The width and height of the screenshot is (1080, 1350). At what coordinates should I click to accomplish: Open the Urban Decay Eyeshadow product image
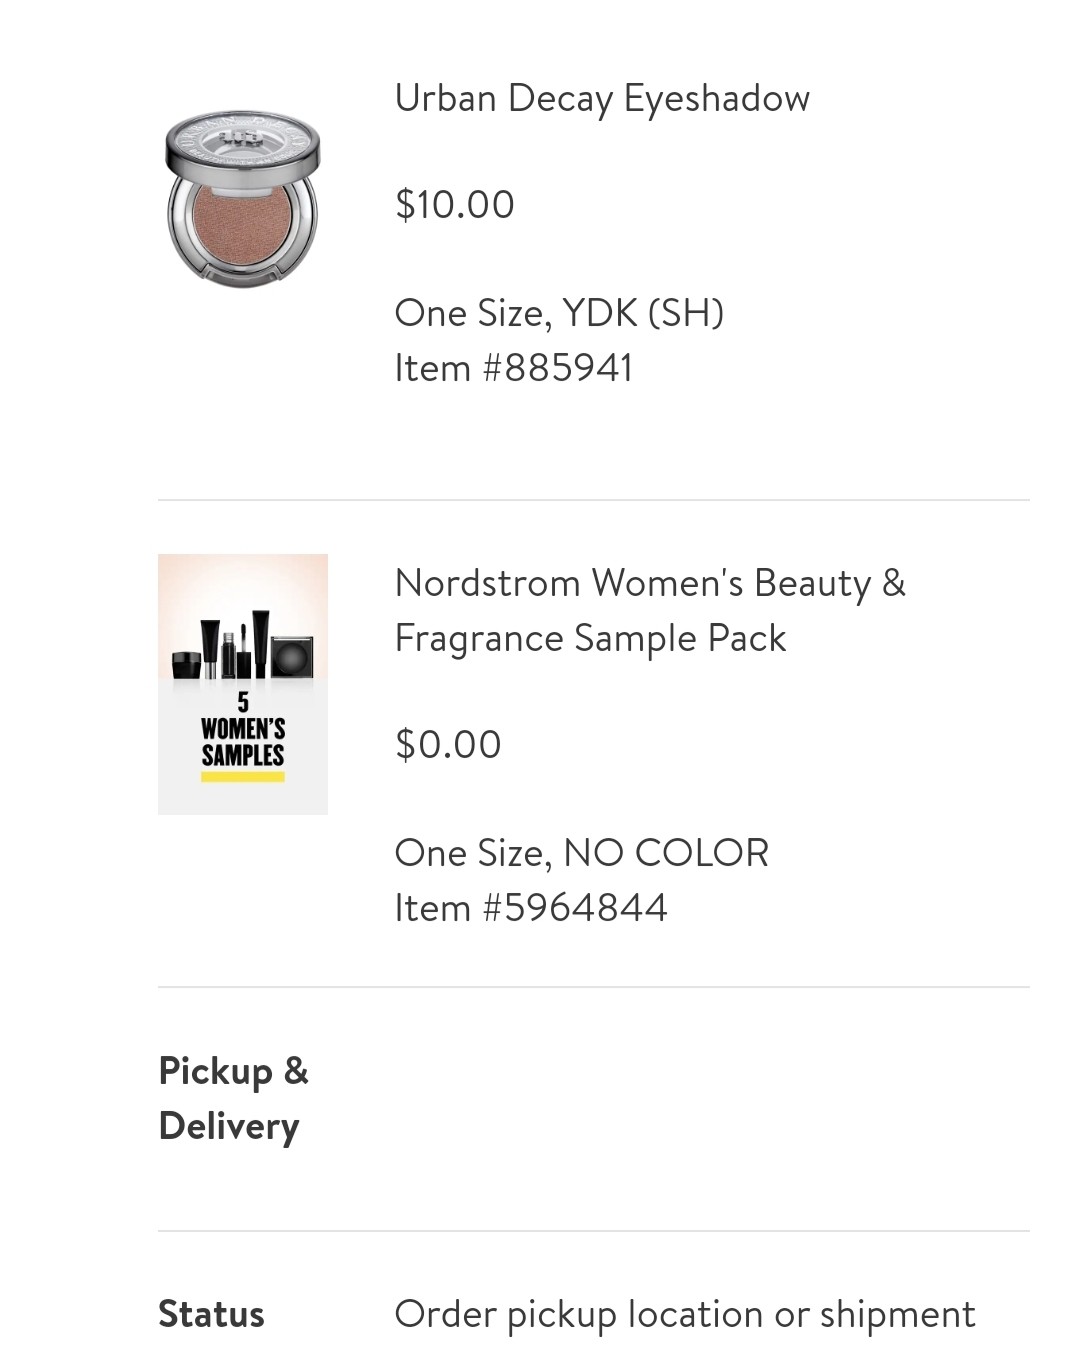click(x=243, y=197)
